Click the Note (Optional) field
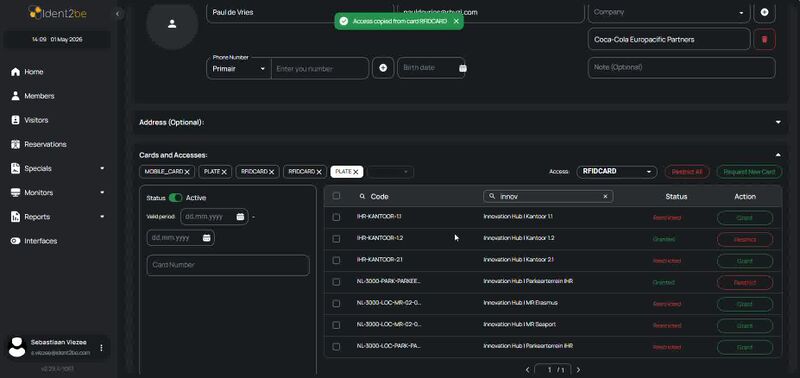800x378 pixels. 682,68
